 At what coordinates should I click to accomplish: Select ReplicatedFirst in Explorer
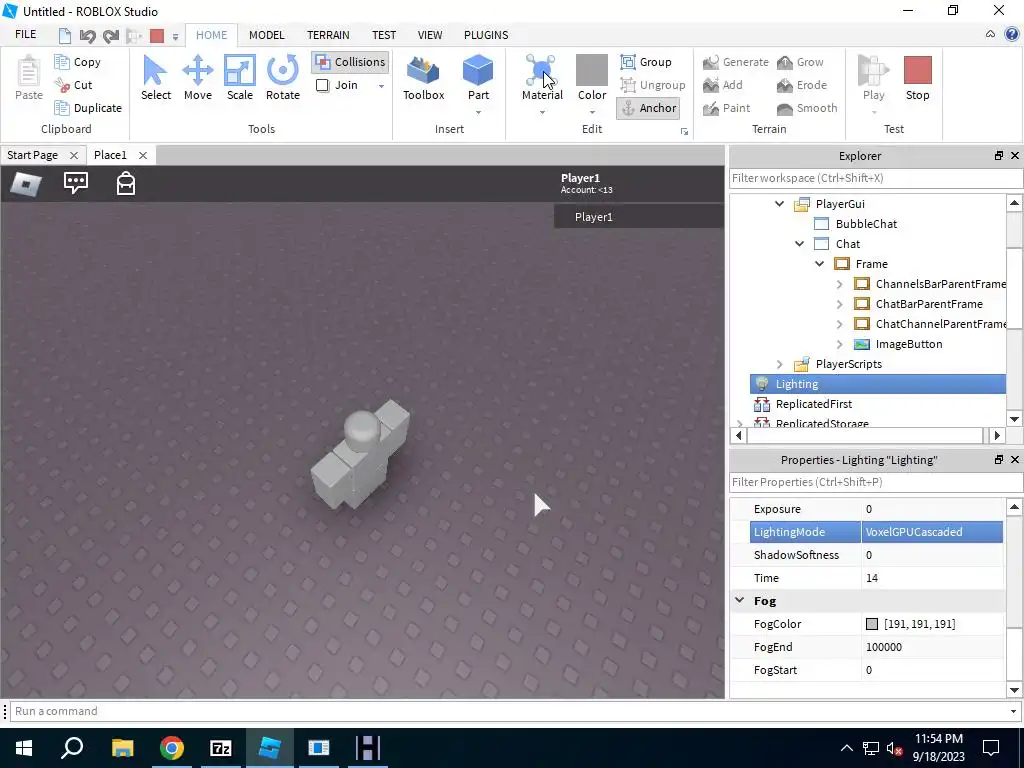tap(813, 404)
